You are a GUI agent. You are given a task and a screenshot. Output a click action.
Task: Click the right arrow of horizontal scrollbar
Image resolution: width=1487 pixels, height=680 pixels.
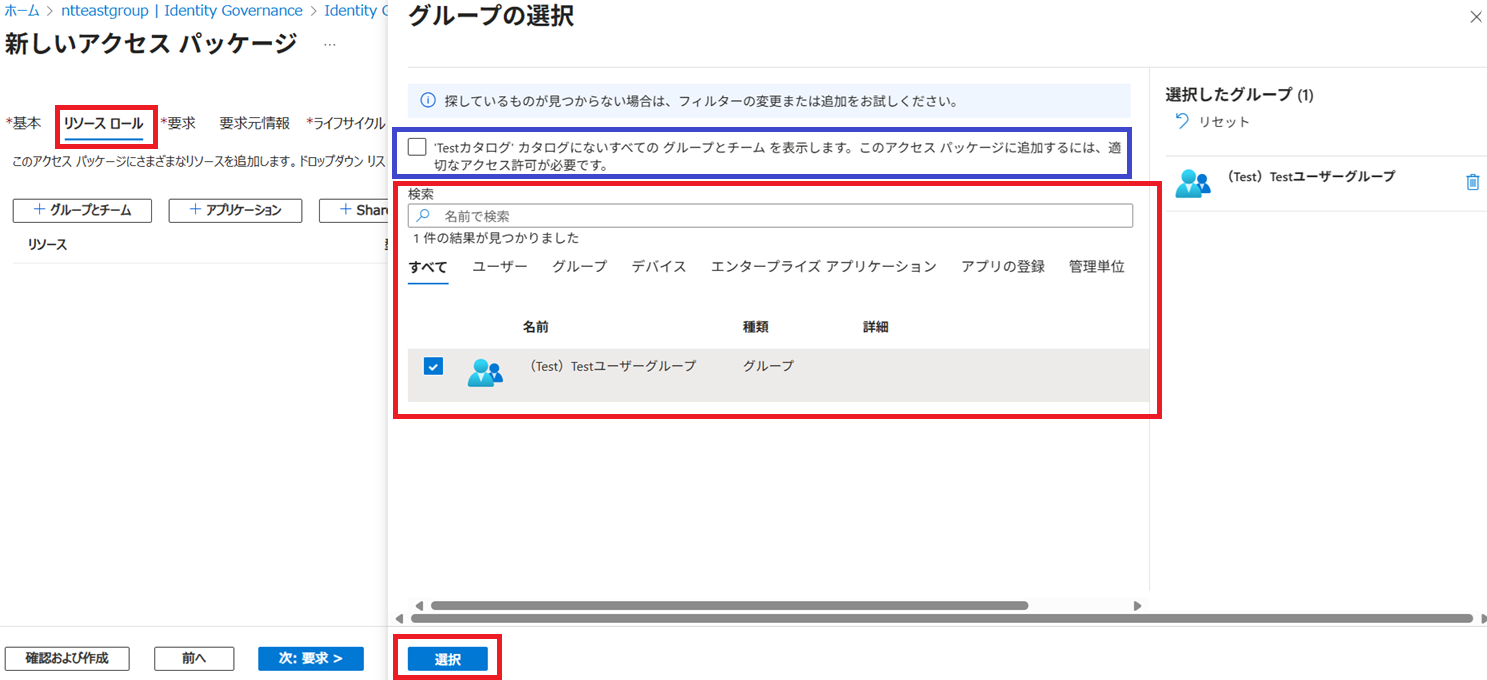tap(1137, 606)
